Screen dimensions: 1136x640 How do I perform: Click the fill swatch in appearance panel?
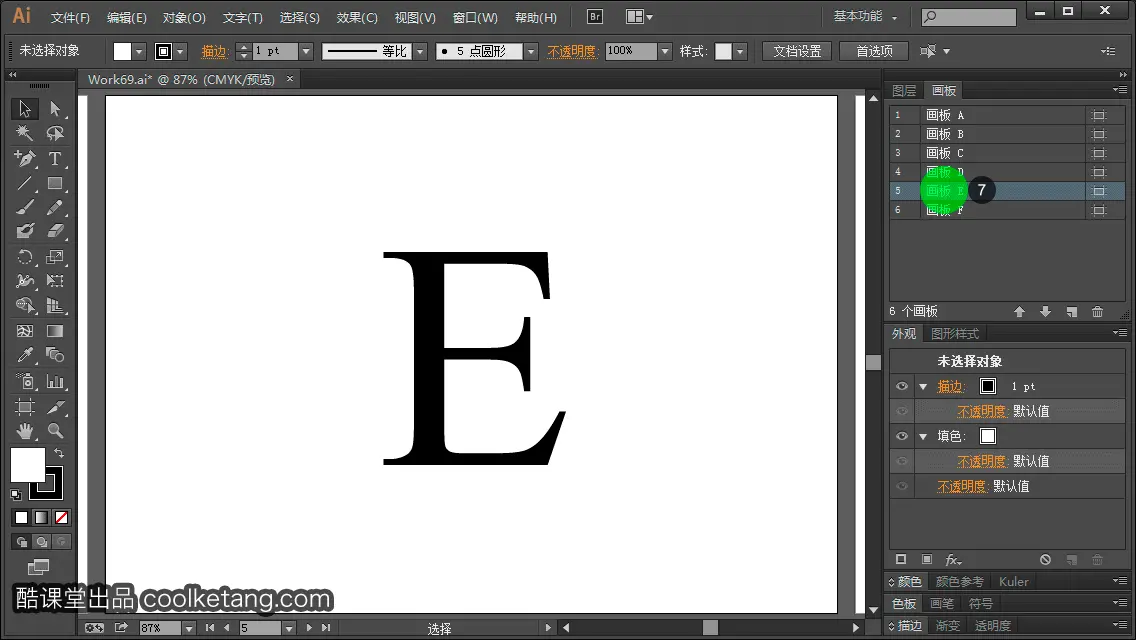coord(987,436)
